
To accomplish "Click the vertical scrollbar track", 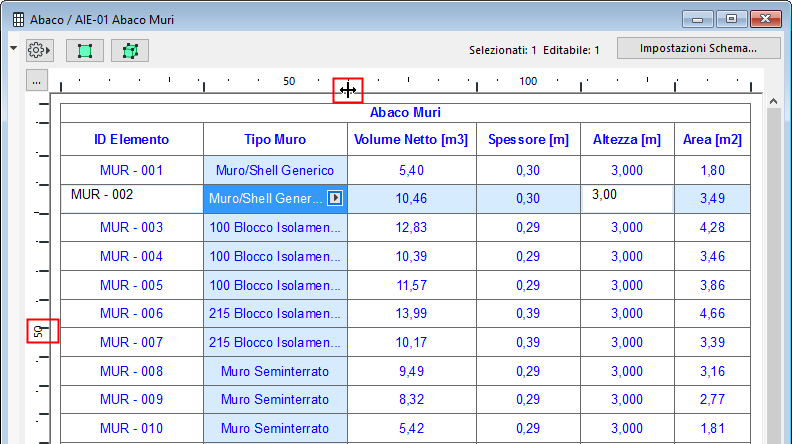I will click(x=773, y=276).
